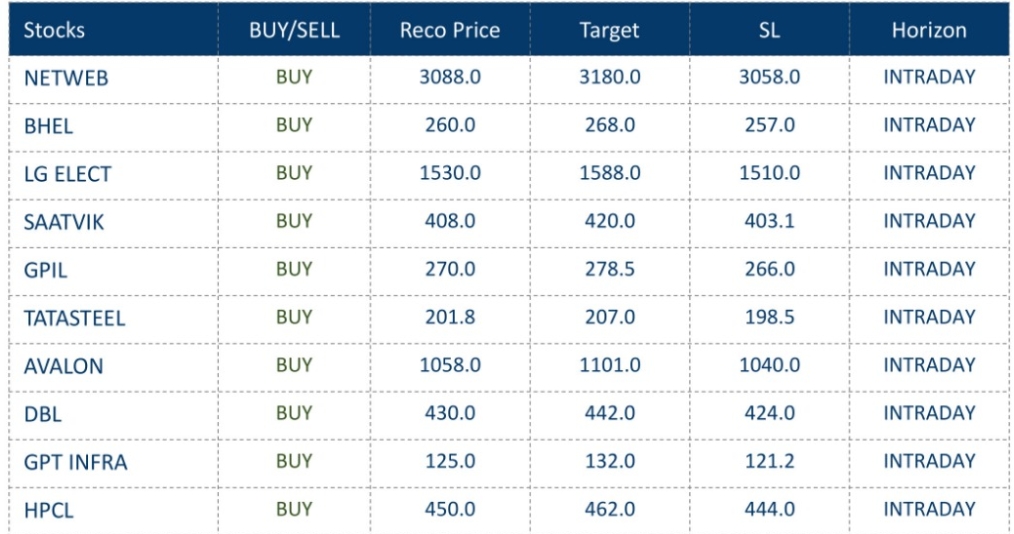The height and width of the screenshot is (534, 1014).
Task: Click the BUY label for AVALON
Action: [x=294, y=365]
